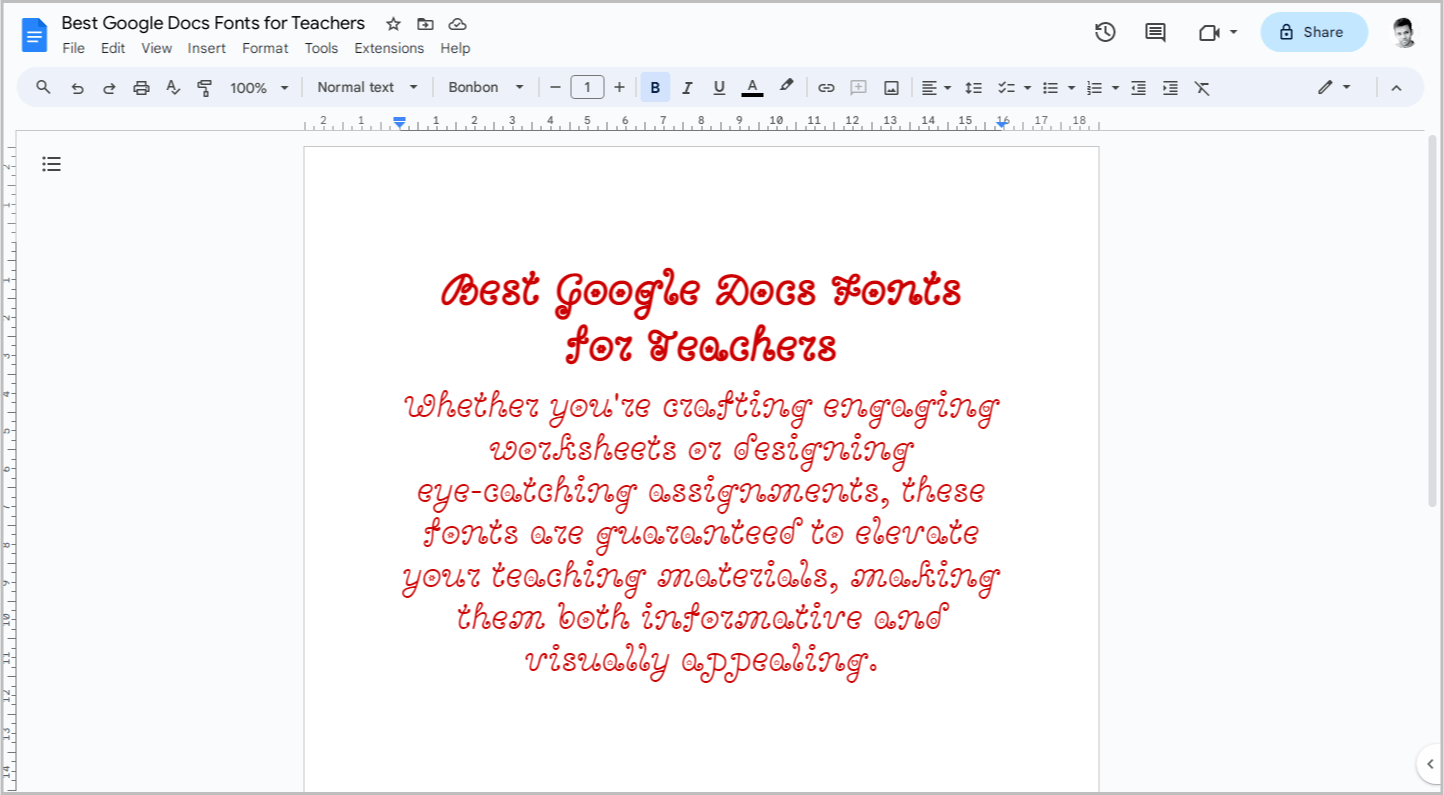Click the font size input field
The width and height of the screenshot is (1444, 795).
click(587, 87)
